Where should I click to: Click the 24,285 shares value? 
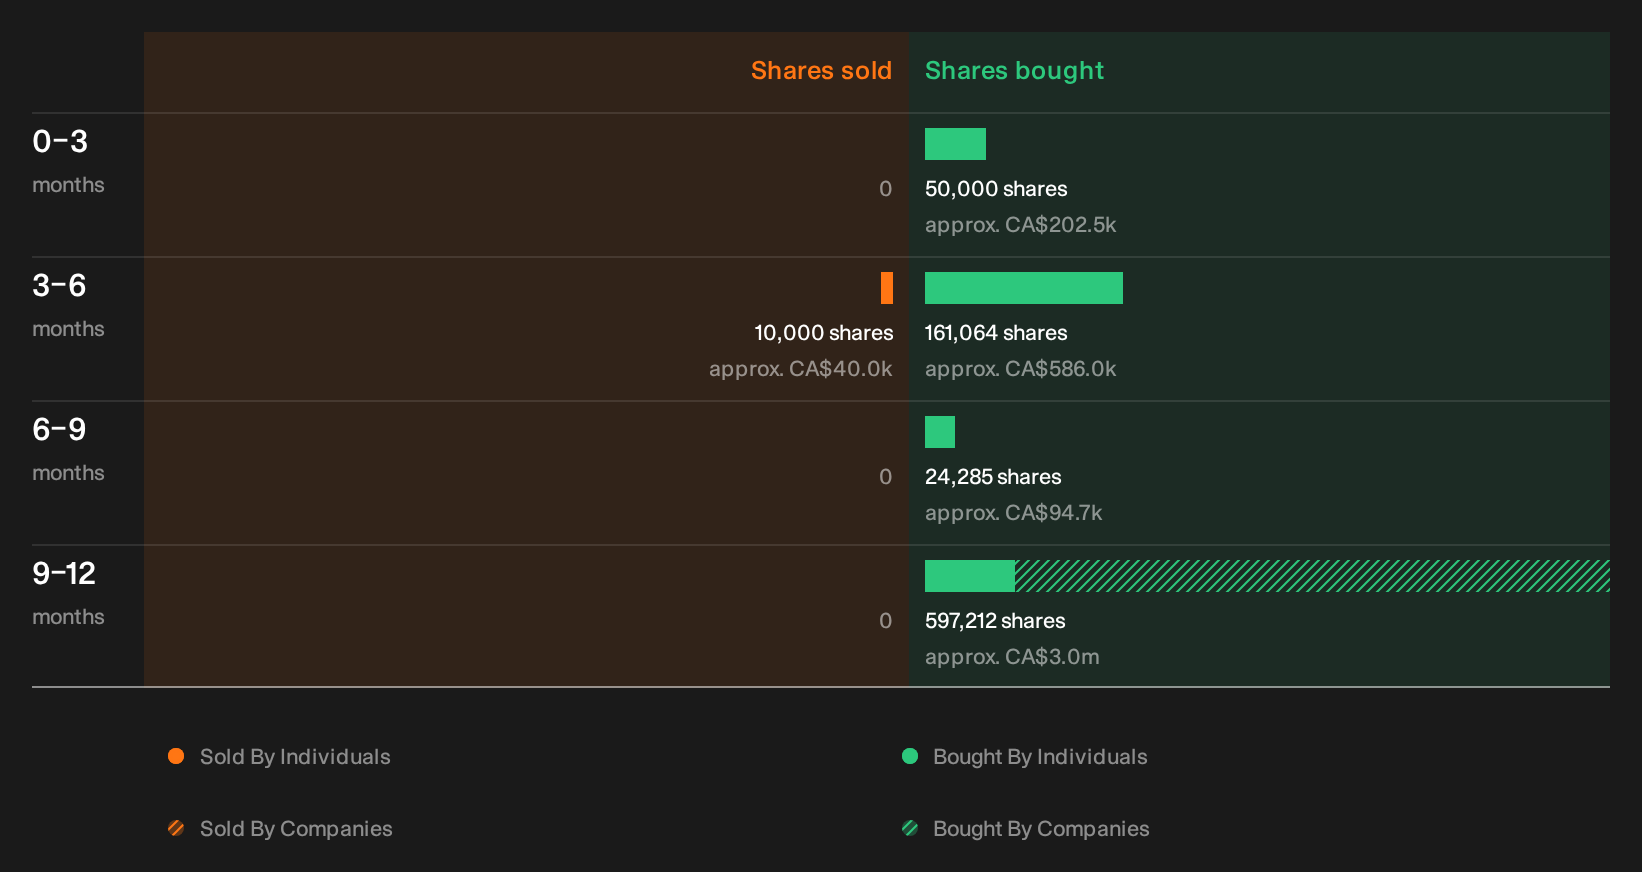point(993,477)
